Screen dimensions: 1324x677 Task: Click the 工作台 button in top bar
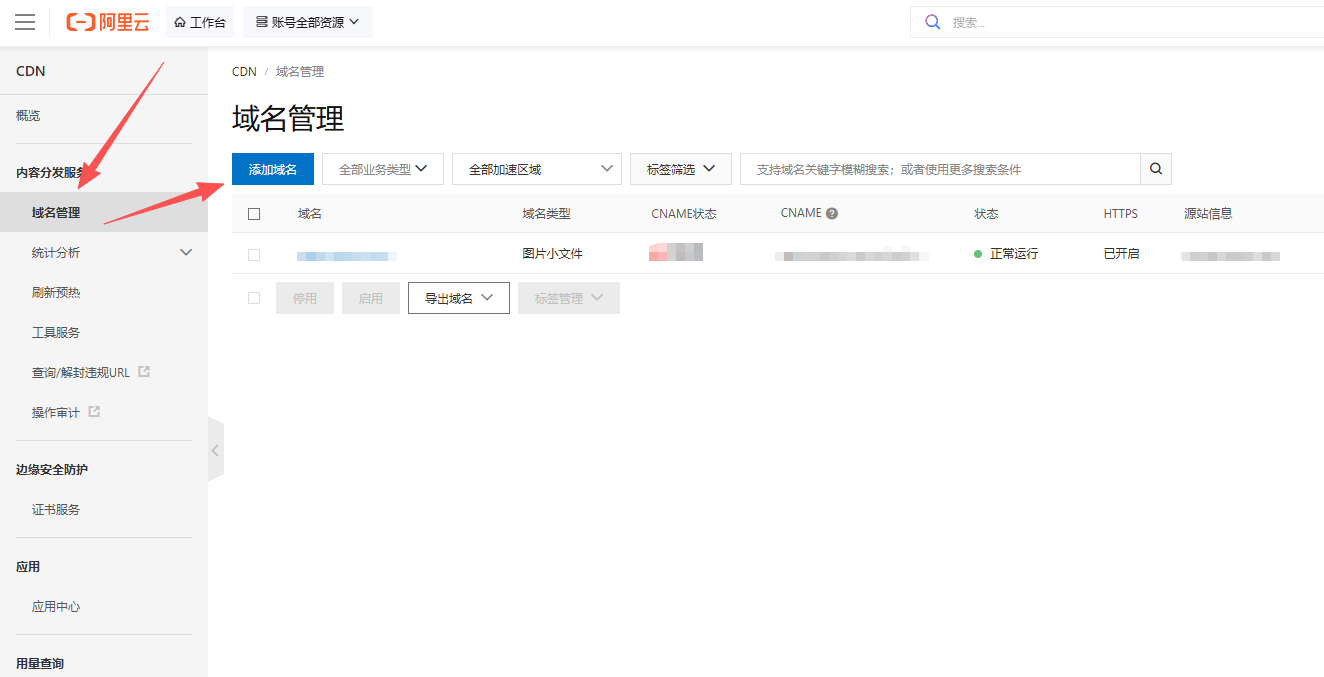coord(200,22)
